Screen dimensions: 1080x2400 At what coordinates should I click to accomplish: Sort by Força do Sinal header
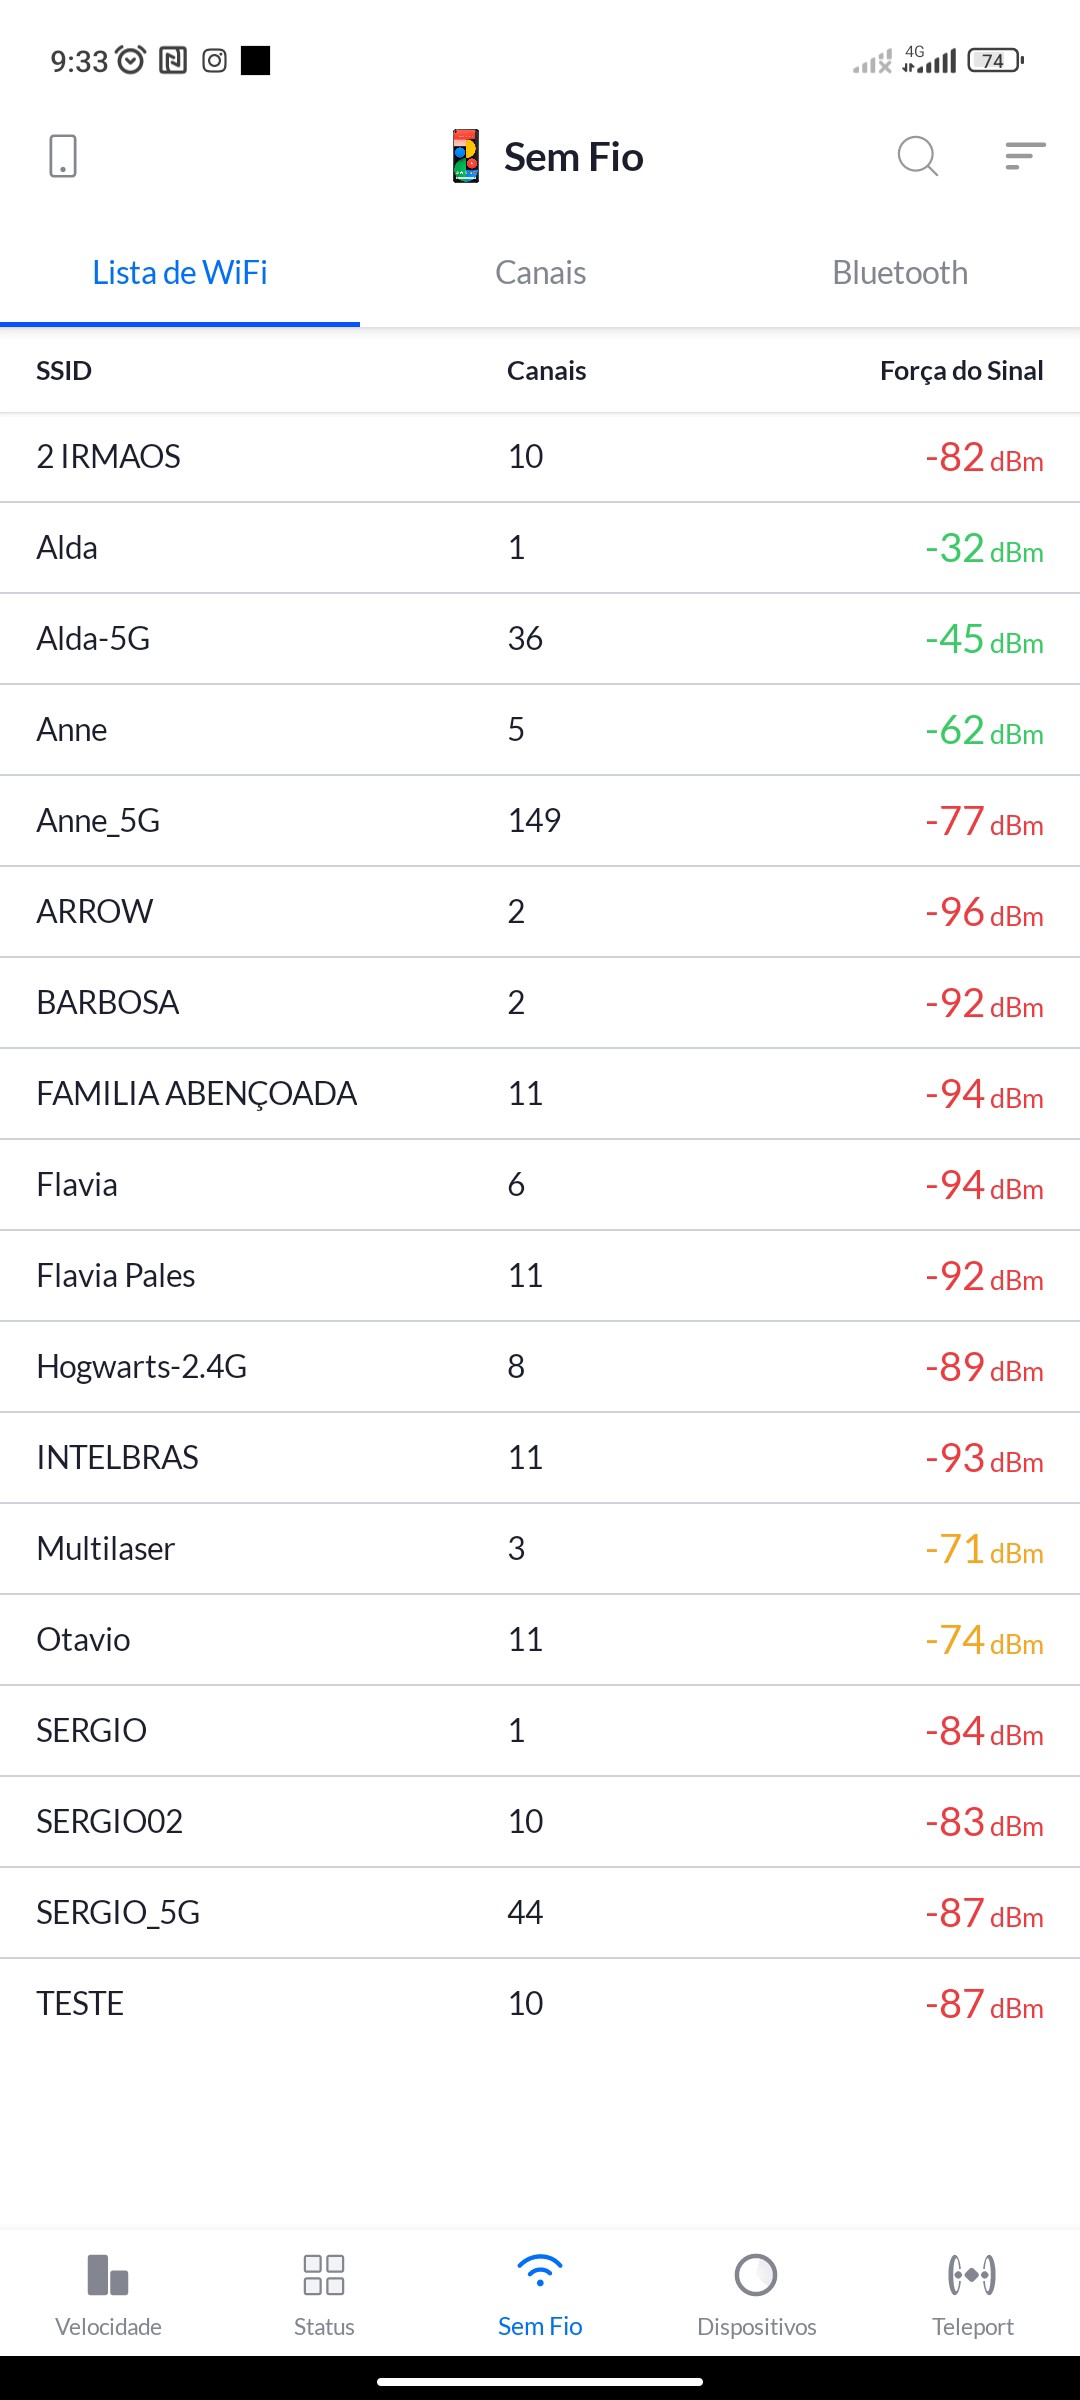pyautogui.click(x=961, y=371)
